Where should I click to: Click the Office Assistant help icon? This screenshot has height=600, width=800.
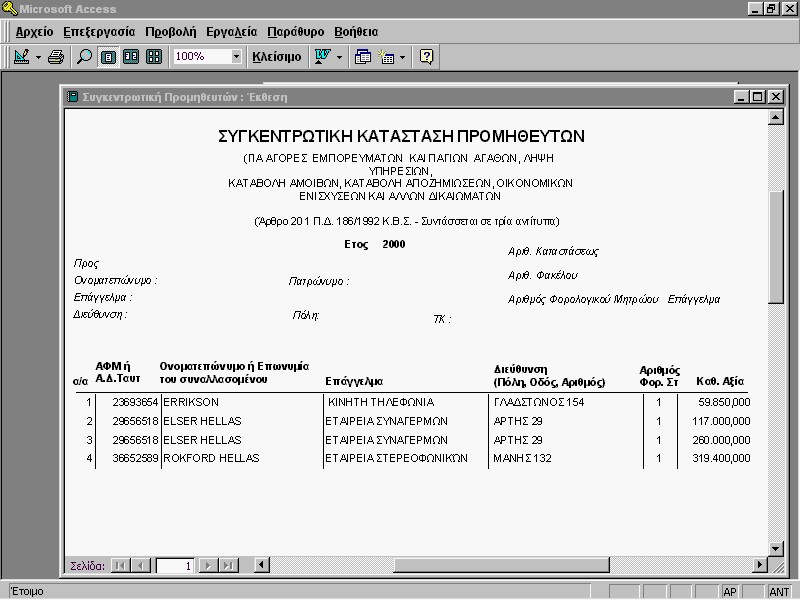pos(427,56)
